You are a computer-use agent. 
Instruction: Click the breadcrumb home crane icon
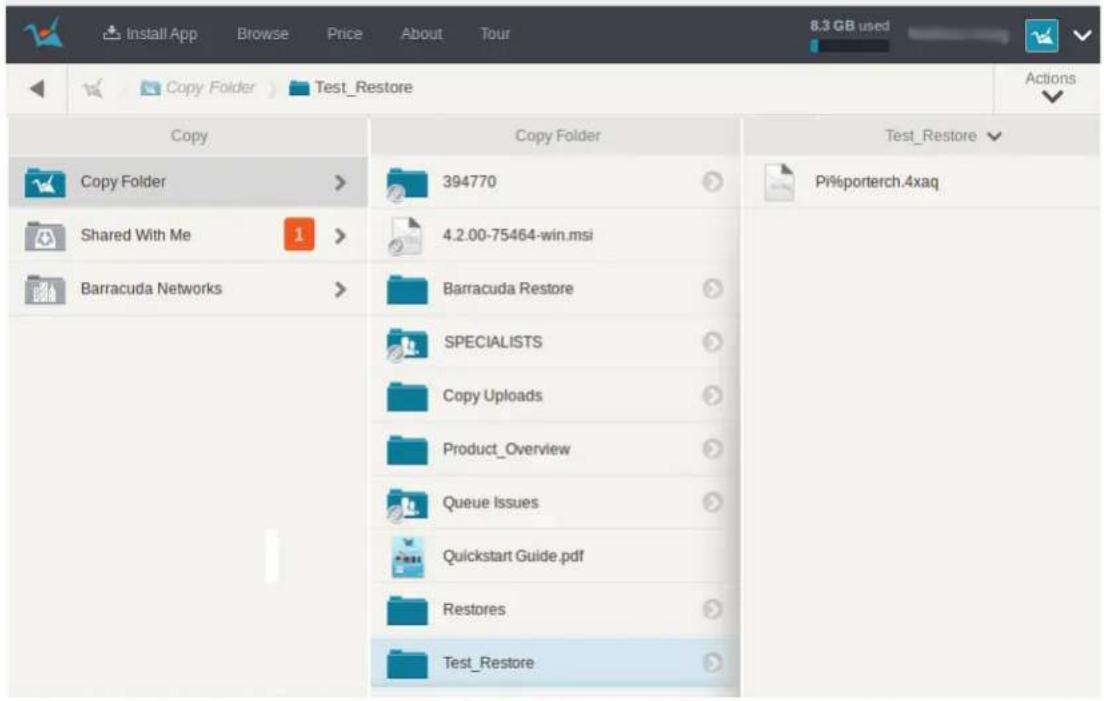click(93, 88)
